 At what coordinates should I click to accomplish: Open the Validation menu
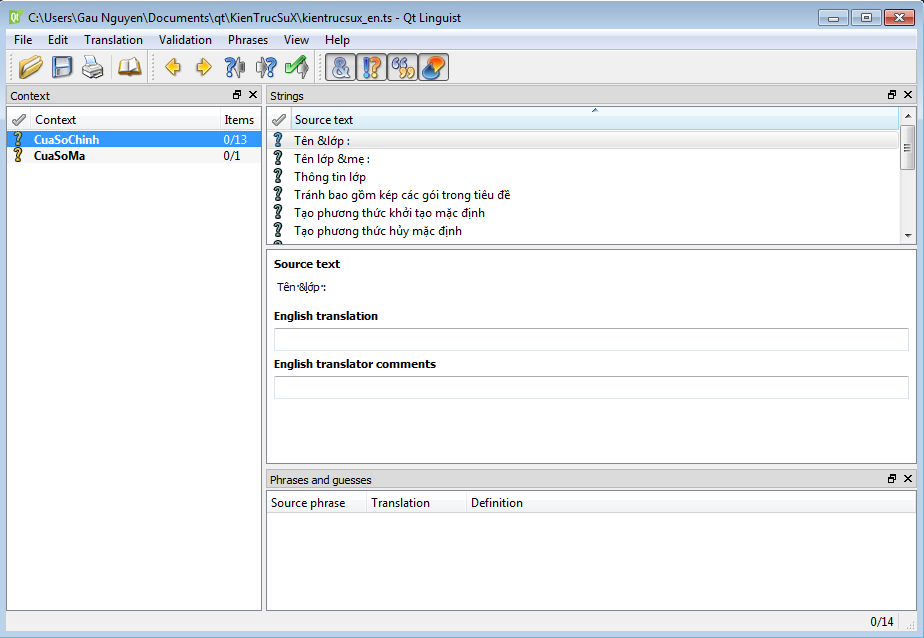tap(185, 39)
